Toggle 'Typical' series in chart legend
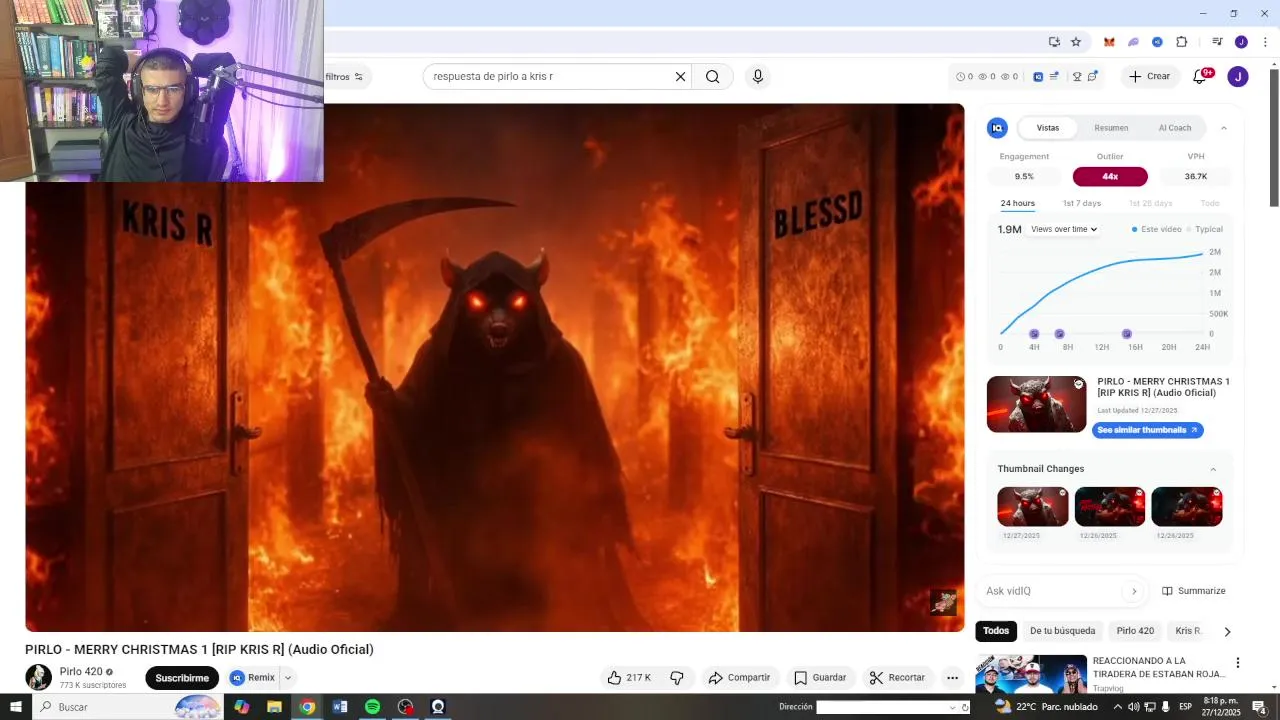Viewport: 1280px width, 720px height. [x=1204, y=229]
